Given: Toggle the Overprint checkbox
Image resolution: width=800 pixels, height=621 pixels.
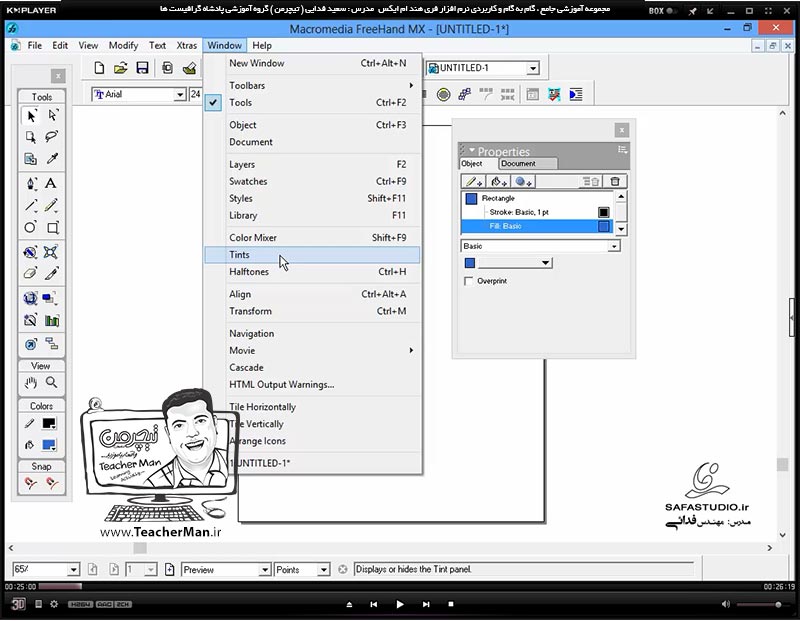Looking at the screenshot, I should click(x=468, y=281).
